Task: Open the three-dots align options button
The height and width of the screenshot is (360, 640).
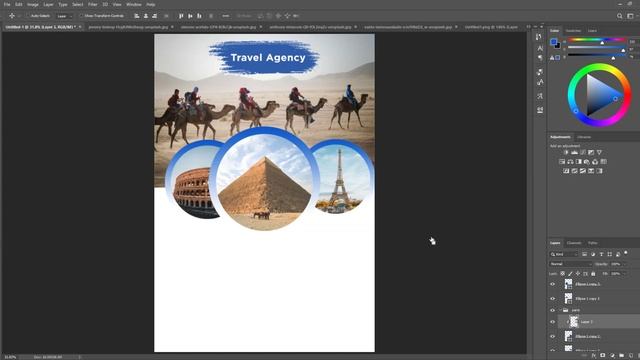Action: (x=225, y=16)
